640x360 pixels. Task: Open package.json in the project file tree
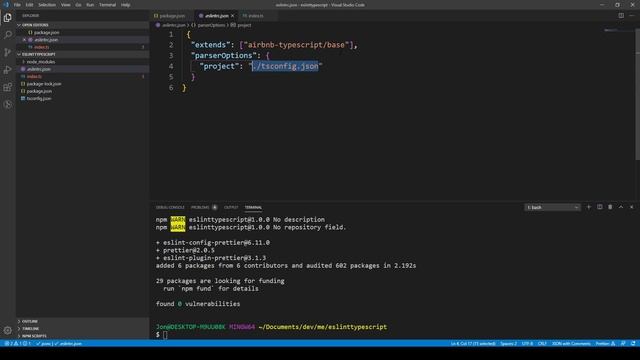click(x=39, y=91)
